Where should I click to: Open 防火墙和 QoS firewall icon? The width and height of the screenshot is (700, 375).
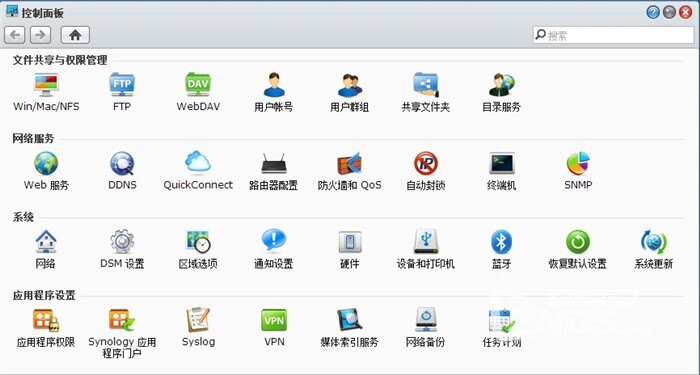350,163
